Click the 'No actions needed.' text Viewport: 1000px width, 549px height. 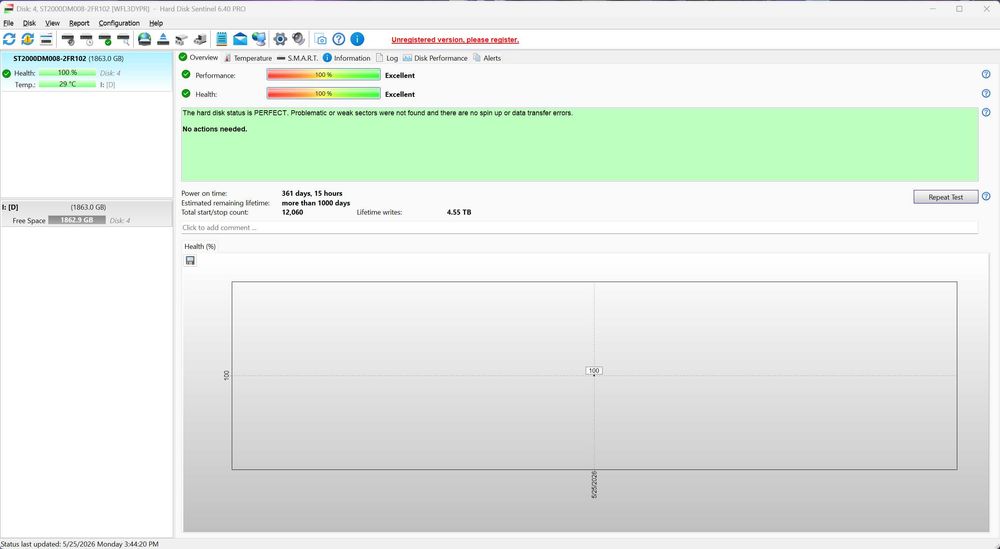coord(215,129)
